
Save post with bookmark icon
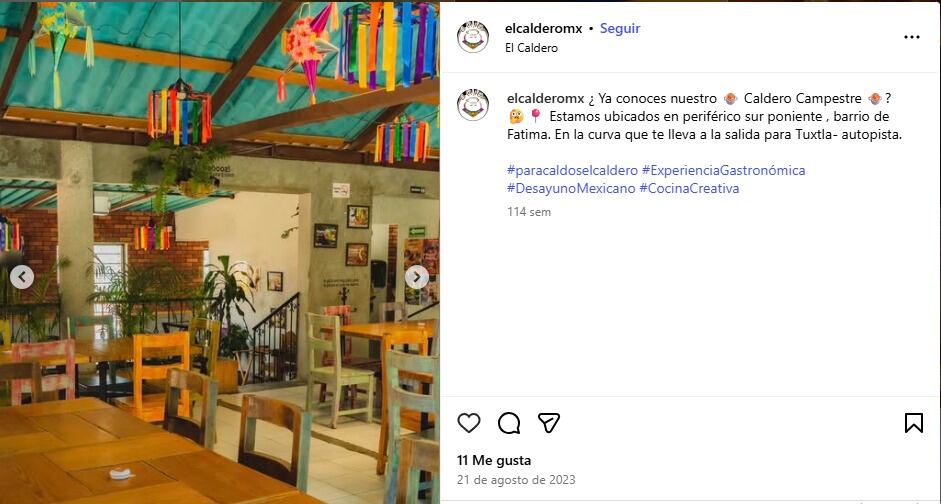tap(913, 423)
